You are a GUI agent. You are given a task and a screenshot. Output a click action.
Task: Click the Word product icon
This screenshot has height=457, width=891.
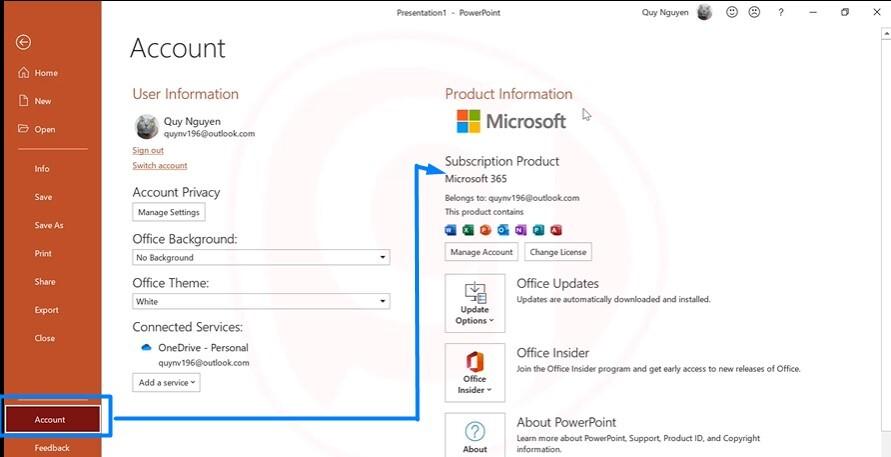click(451, 230)
